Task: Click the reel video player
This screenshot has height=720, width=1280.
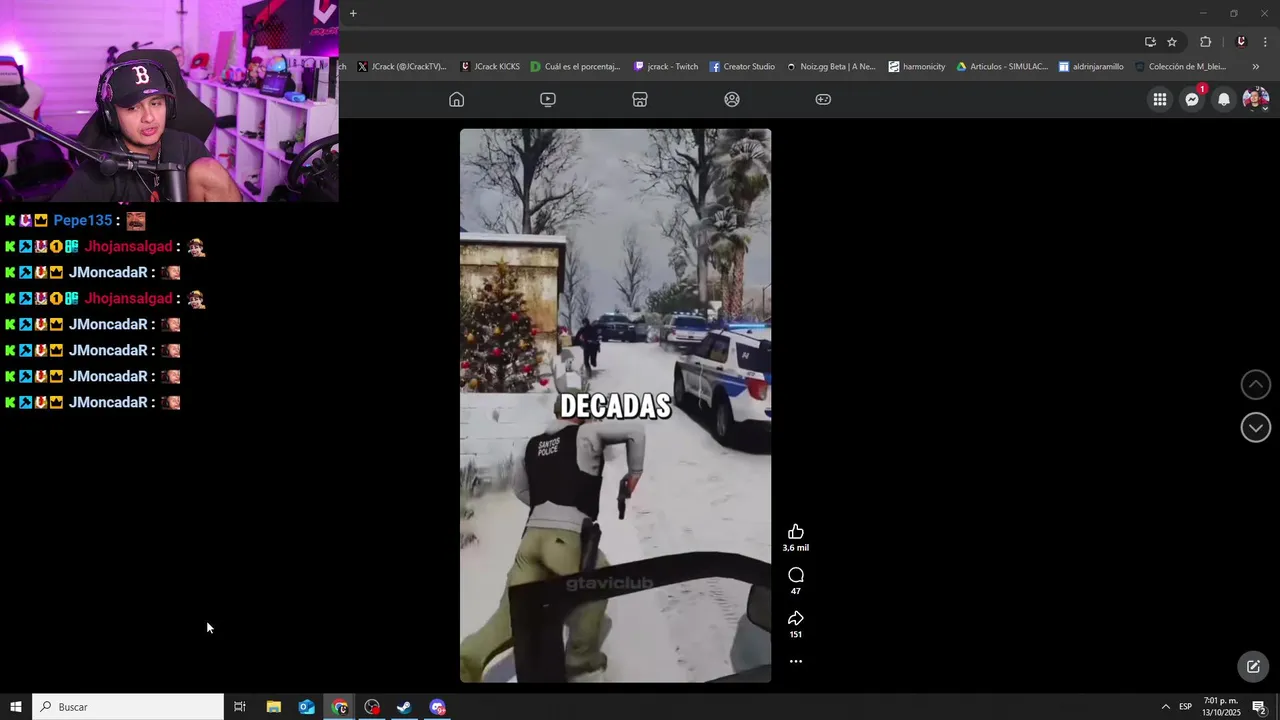Action: [x=615, y=405]
